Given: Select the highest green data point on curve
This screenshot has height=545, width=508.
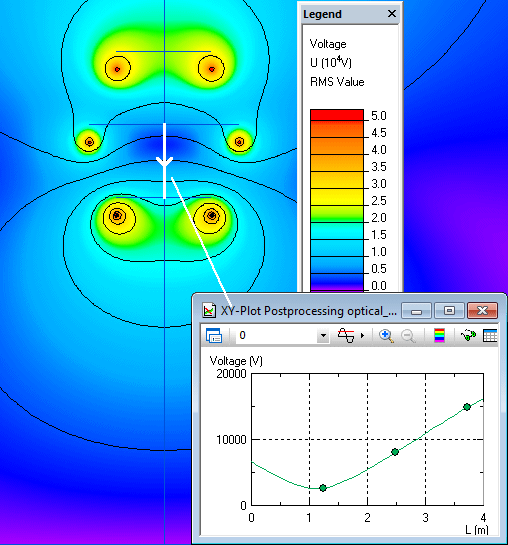Looking at the screenshot, I should point(467,407).
